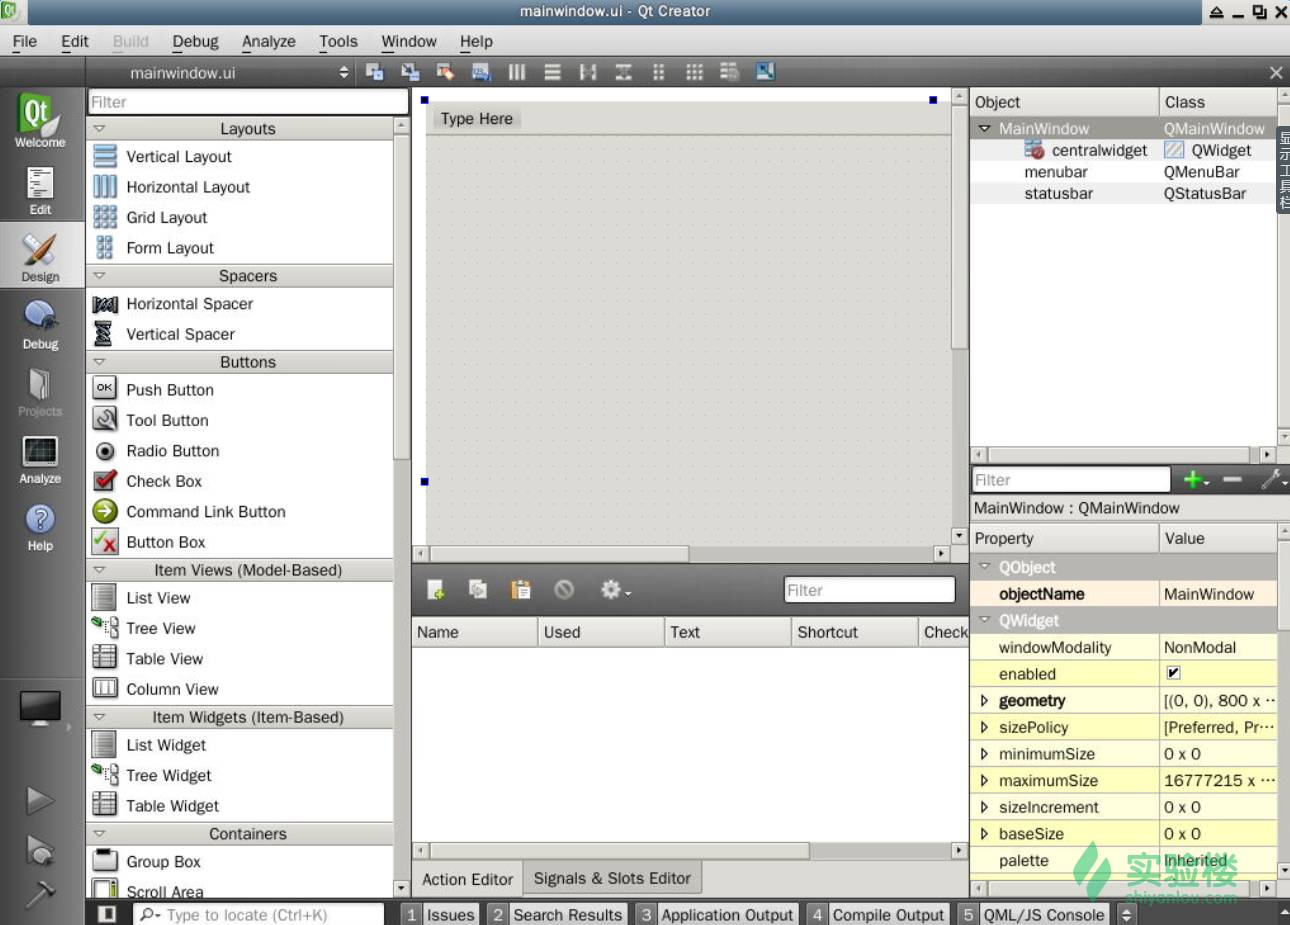Click the Action Editor Filter field
This screenshot has height=925, width=1290.
pyautogui.click(x=869, y=590)
